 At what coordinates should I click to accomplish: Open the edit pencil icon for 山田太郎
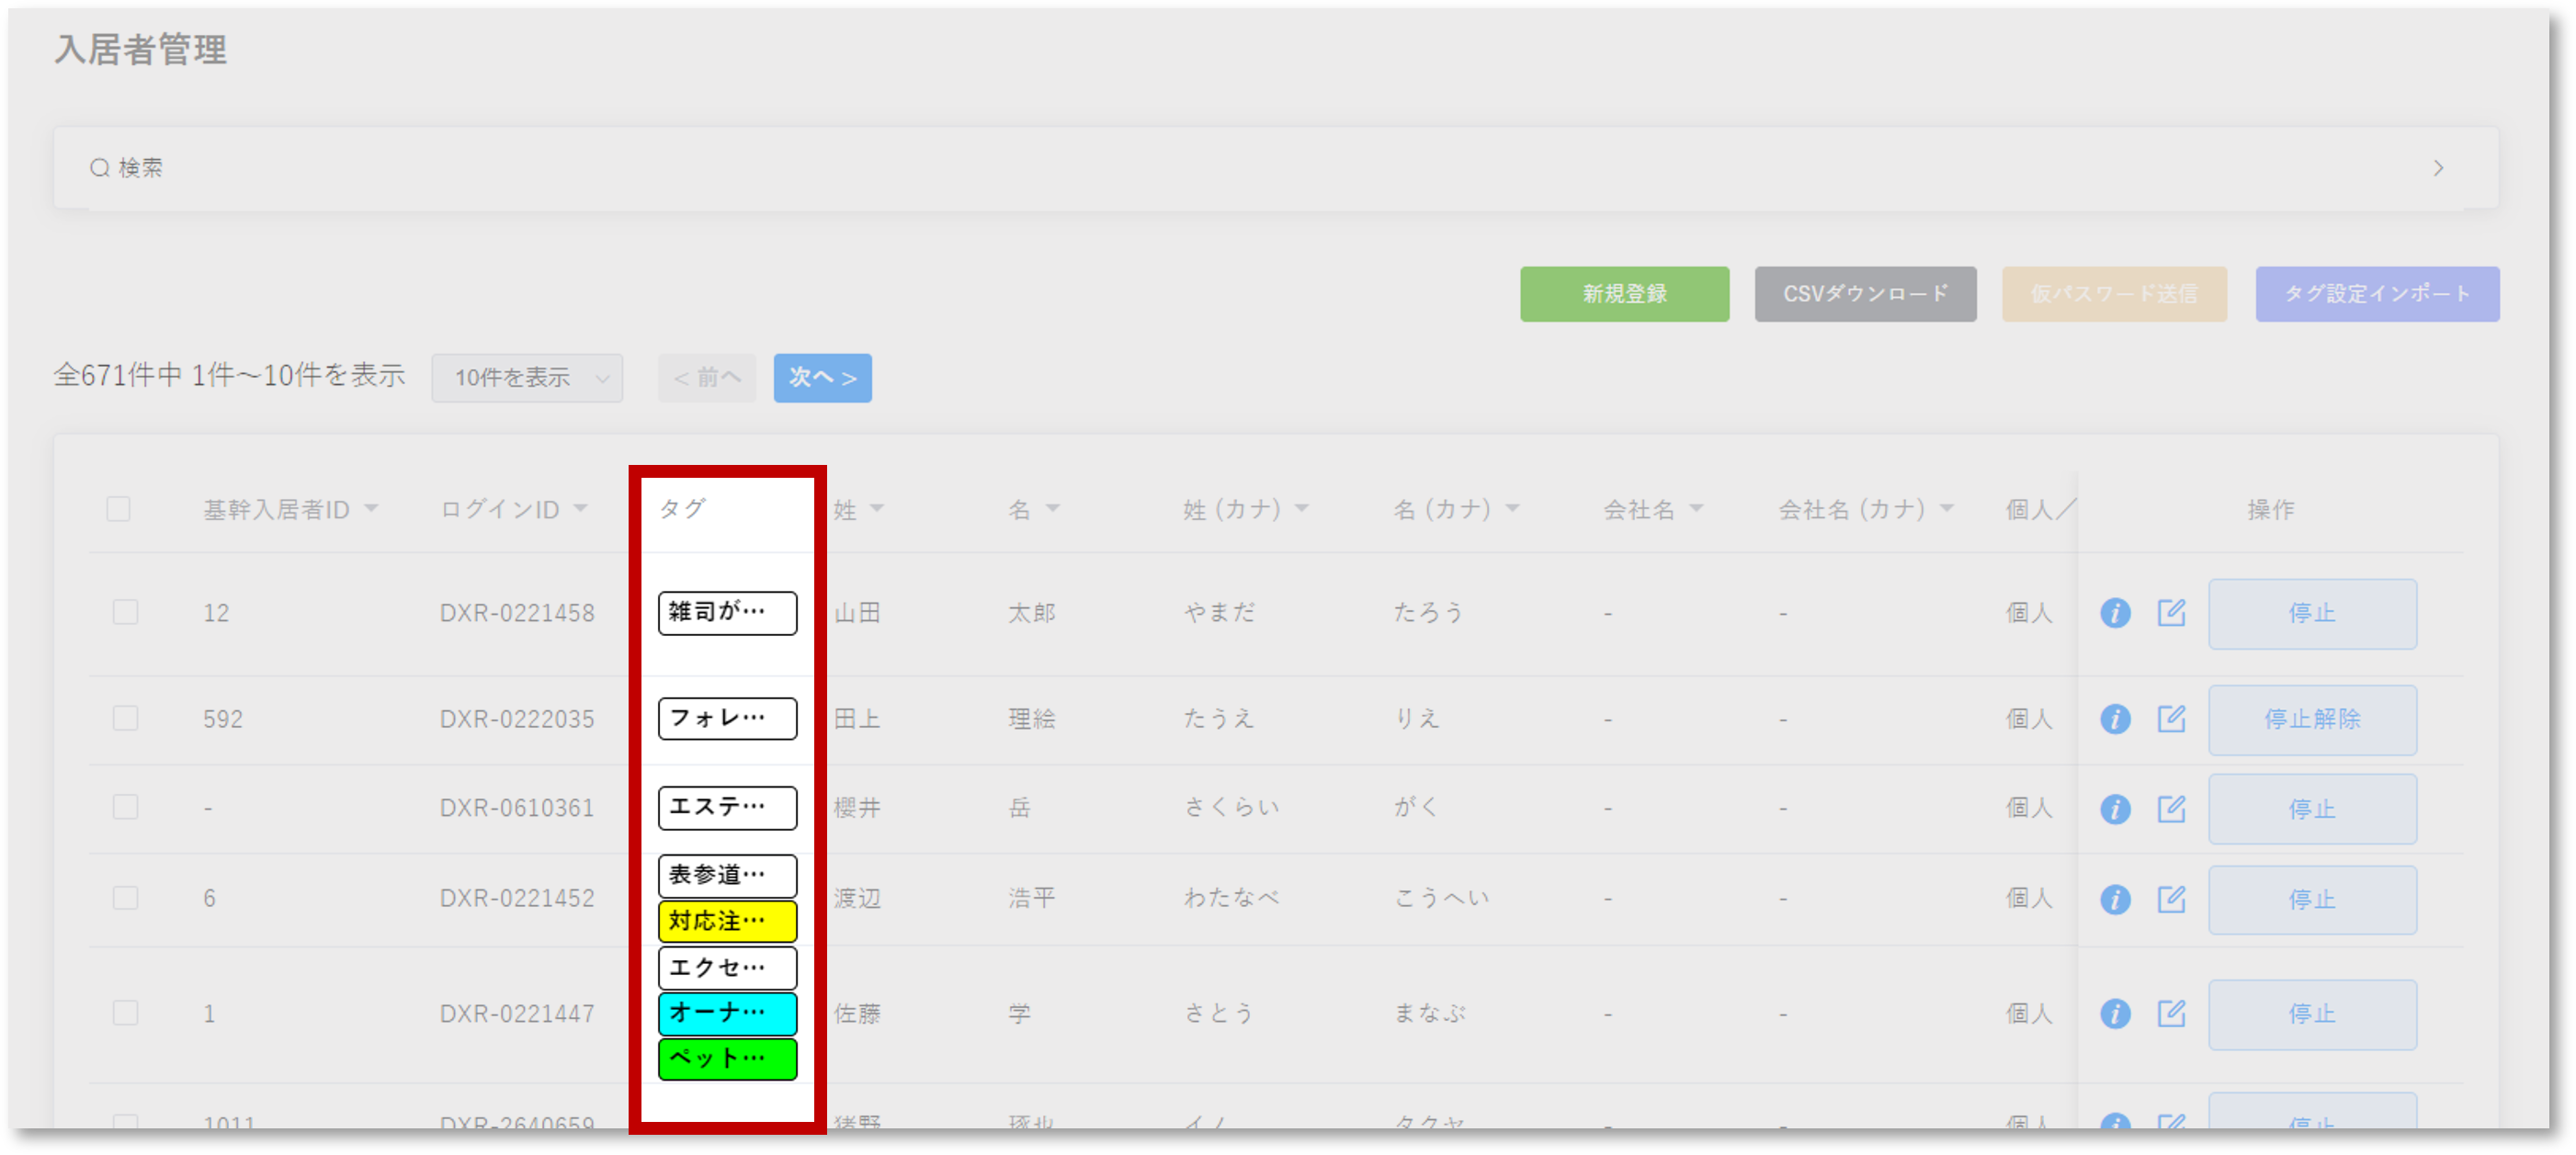(x=2172, y=613)
